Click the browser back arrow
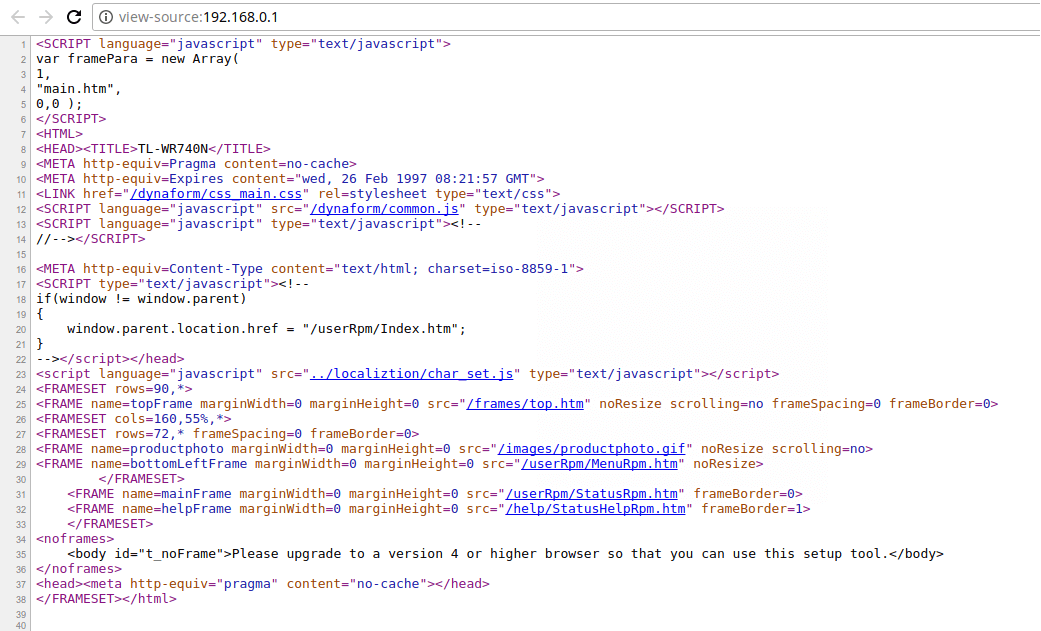Screen dimensions: 1041x631 click(x=18, y=17)
